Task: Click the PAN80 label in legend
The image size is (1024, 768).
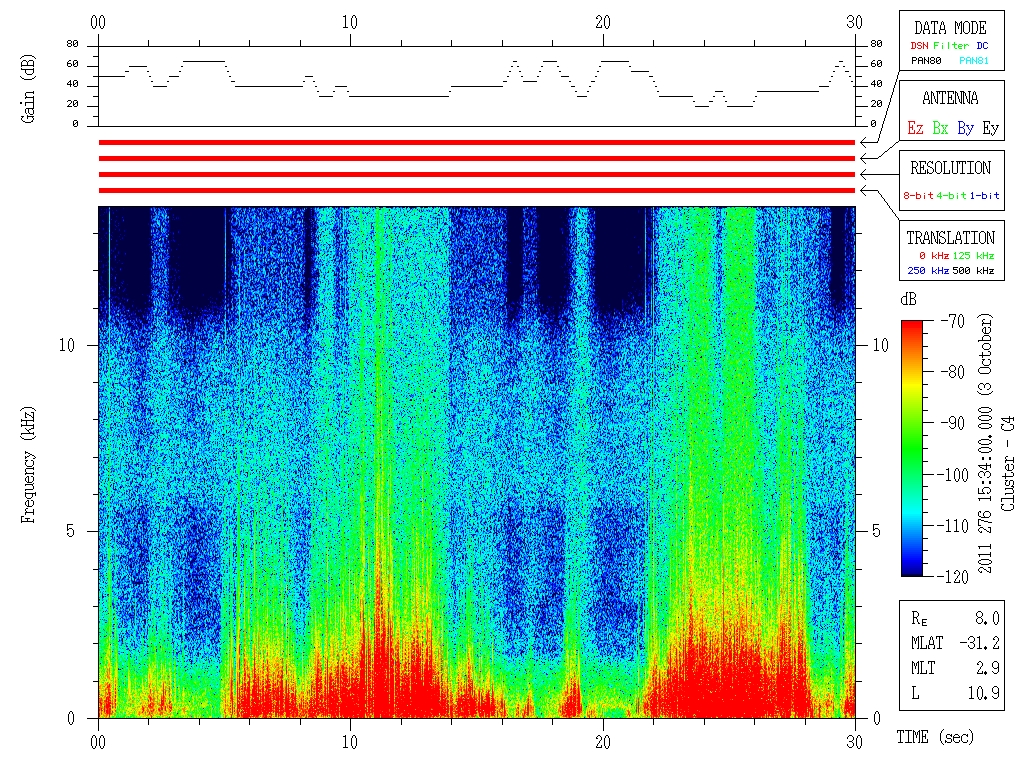Action: tap(926, 61)
